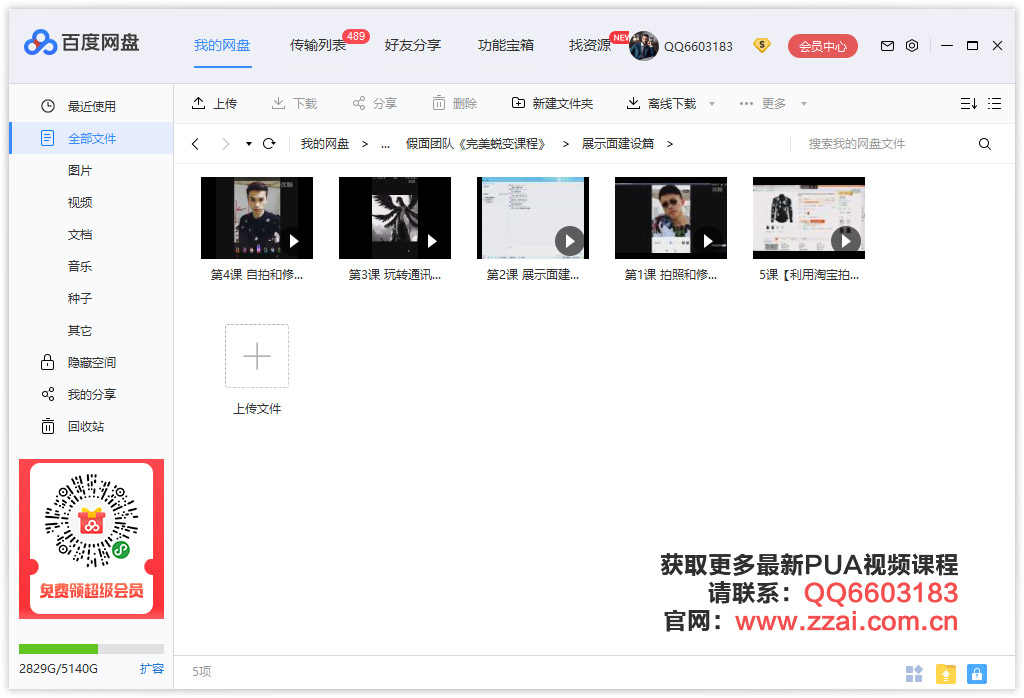
Task: Open the 功能宝箱 tab
Action: coord(506,45)
